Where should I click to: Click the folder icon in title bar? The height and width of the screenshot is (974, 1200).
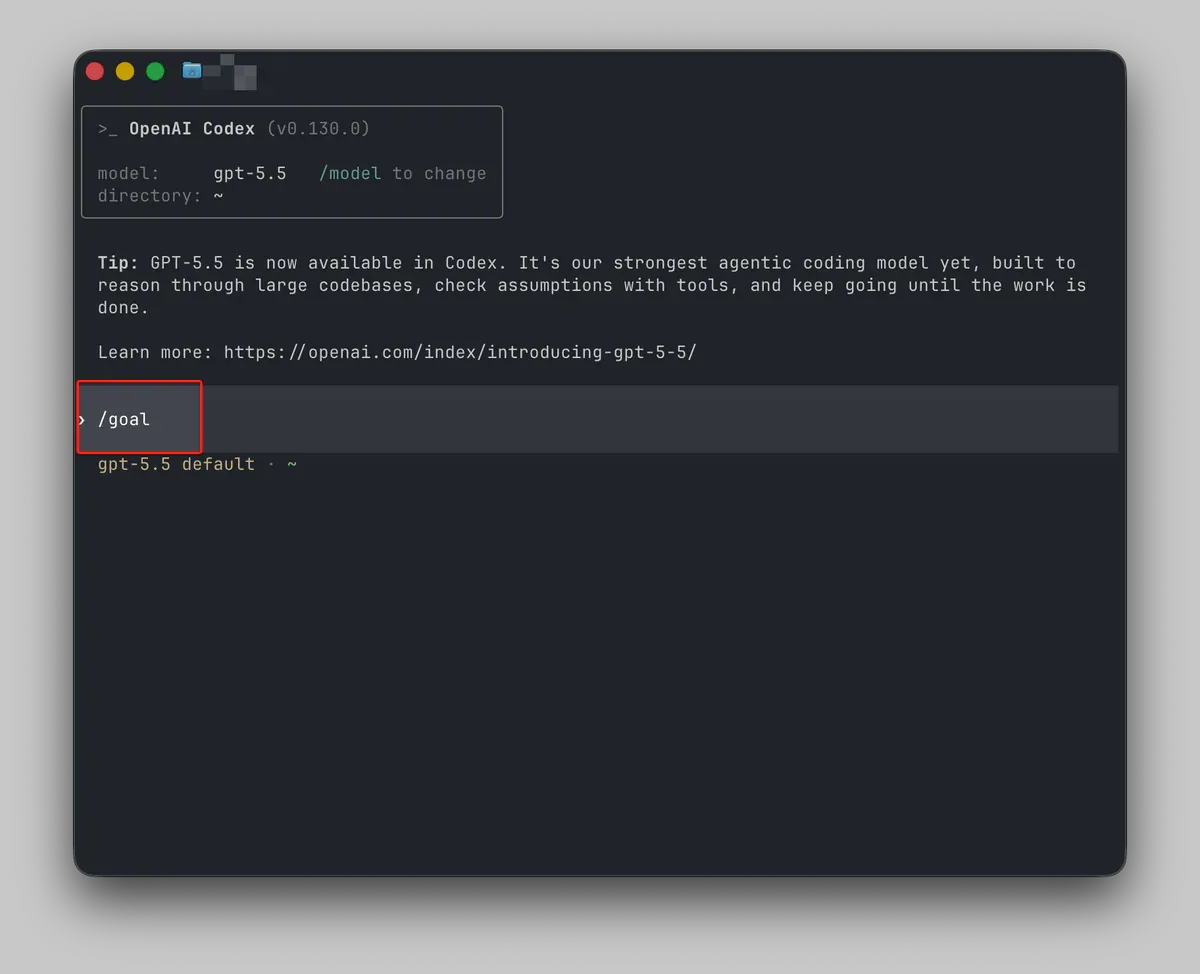coord(192,70)
